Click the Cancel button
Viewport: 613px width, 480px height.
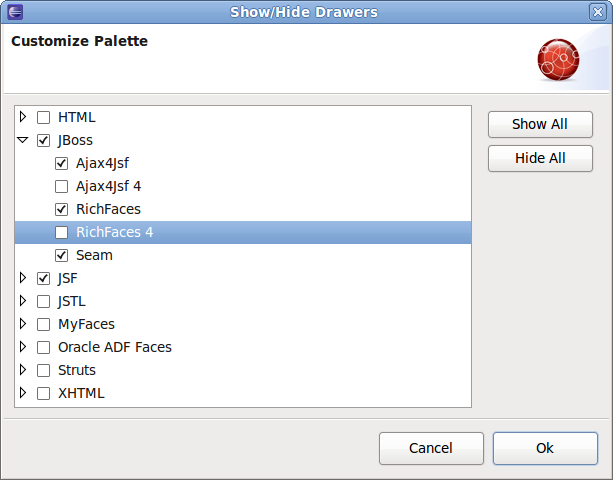pyautogui.click(x=431, y=448)
